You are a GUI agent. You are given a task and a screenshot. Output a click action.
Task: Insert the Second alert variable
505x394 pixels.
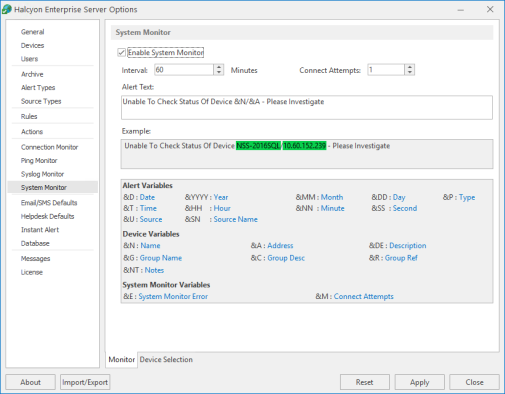click(x=405, y=208)
